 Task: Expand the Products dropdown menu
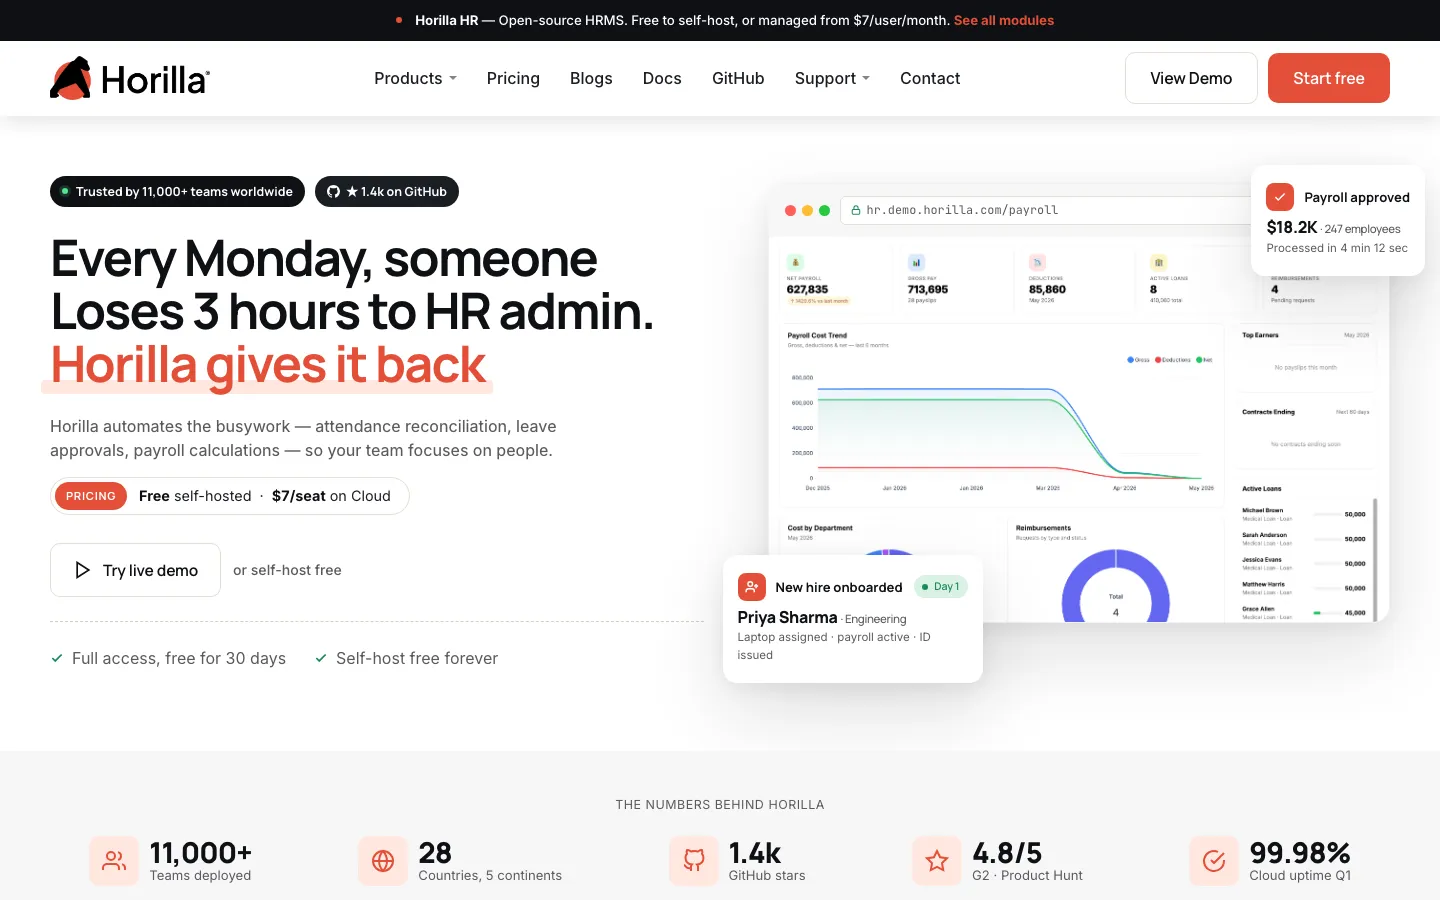[415, 78]
